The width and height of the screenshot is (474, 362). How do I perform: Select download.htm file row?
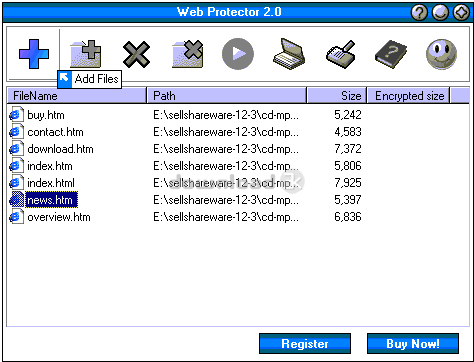pyautogui.click(x=60, y=149)
